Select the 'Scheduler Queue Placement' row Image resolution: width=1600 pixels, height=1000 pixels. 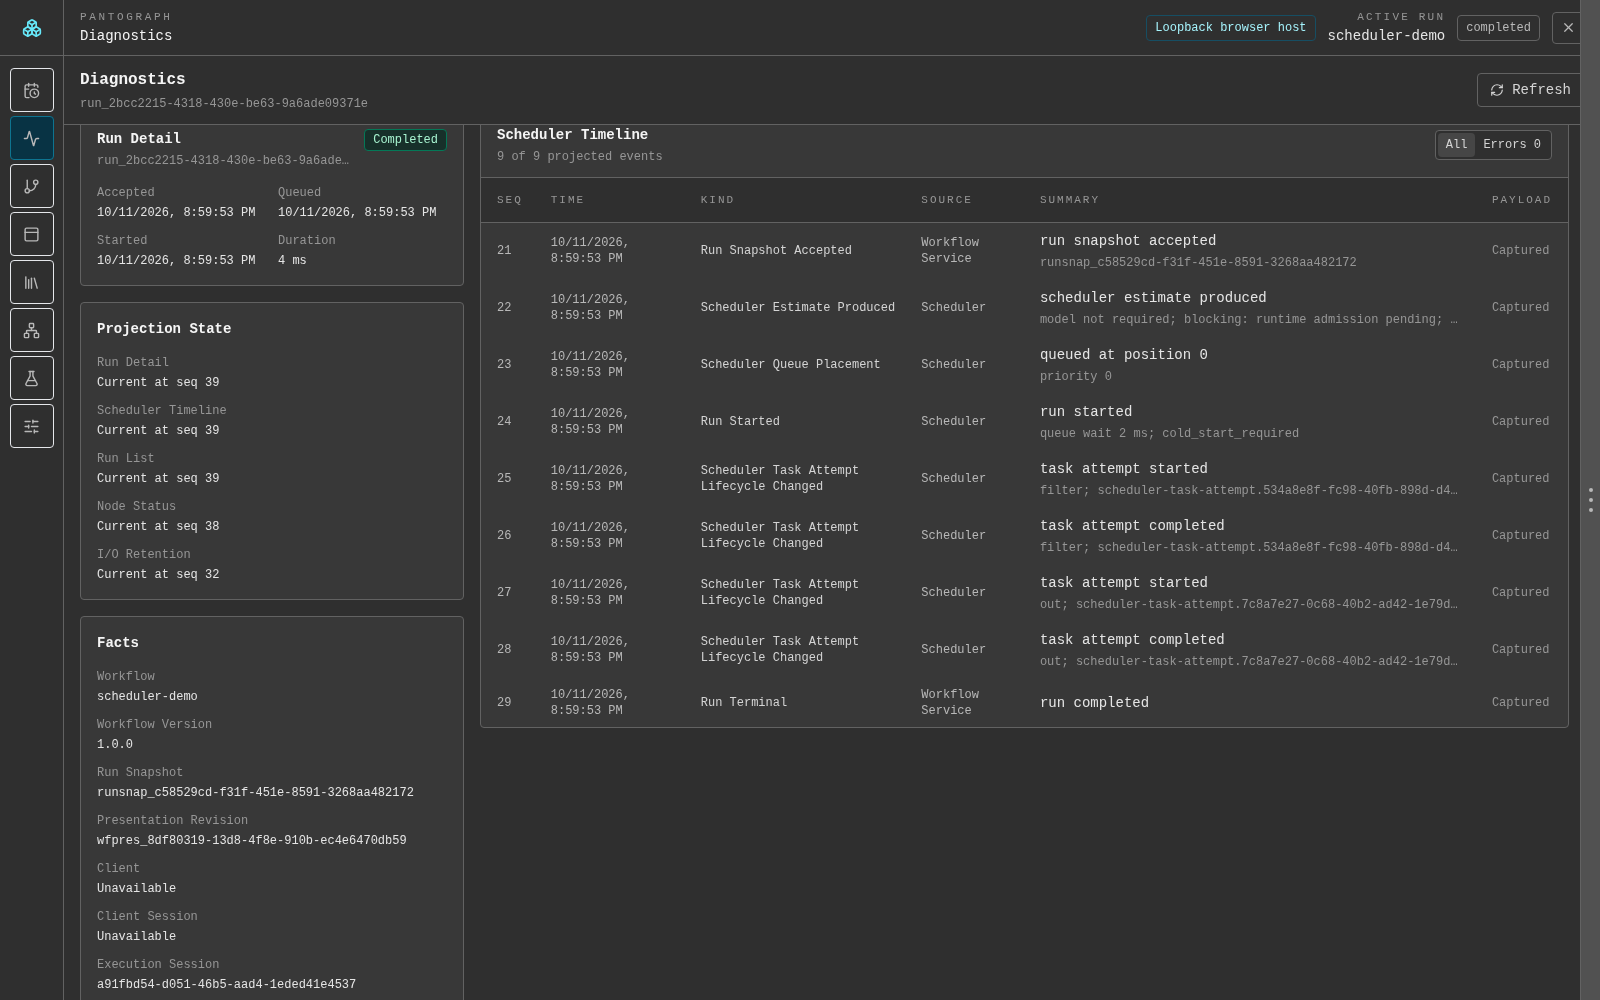coord(1024,365)
